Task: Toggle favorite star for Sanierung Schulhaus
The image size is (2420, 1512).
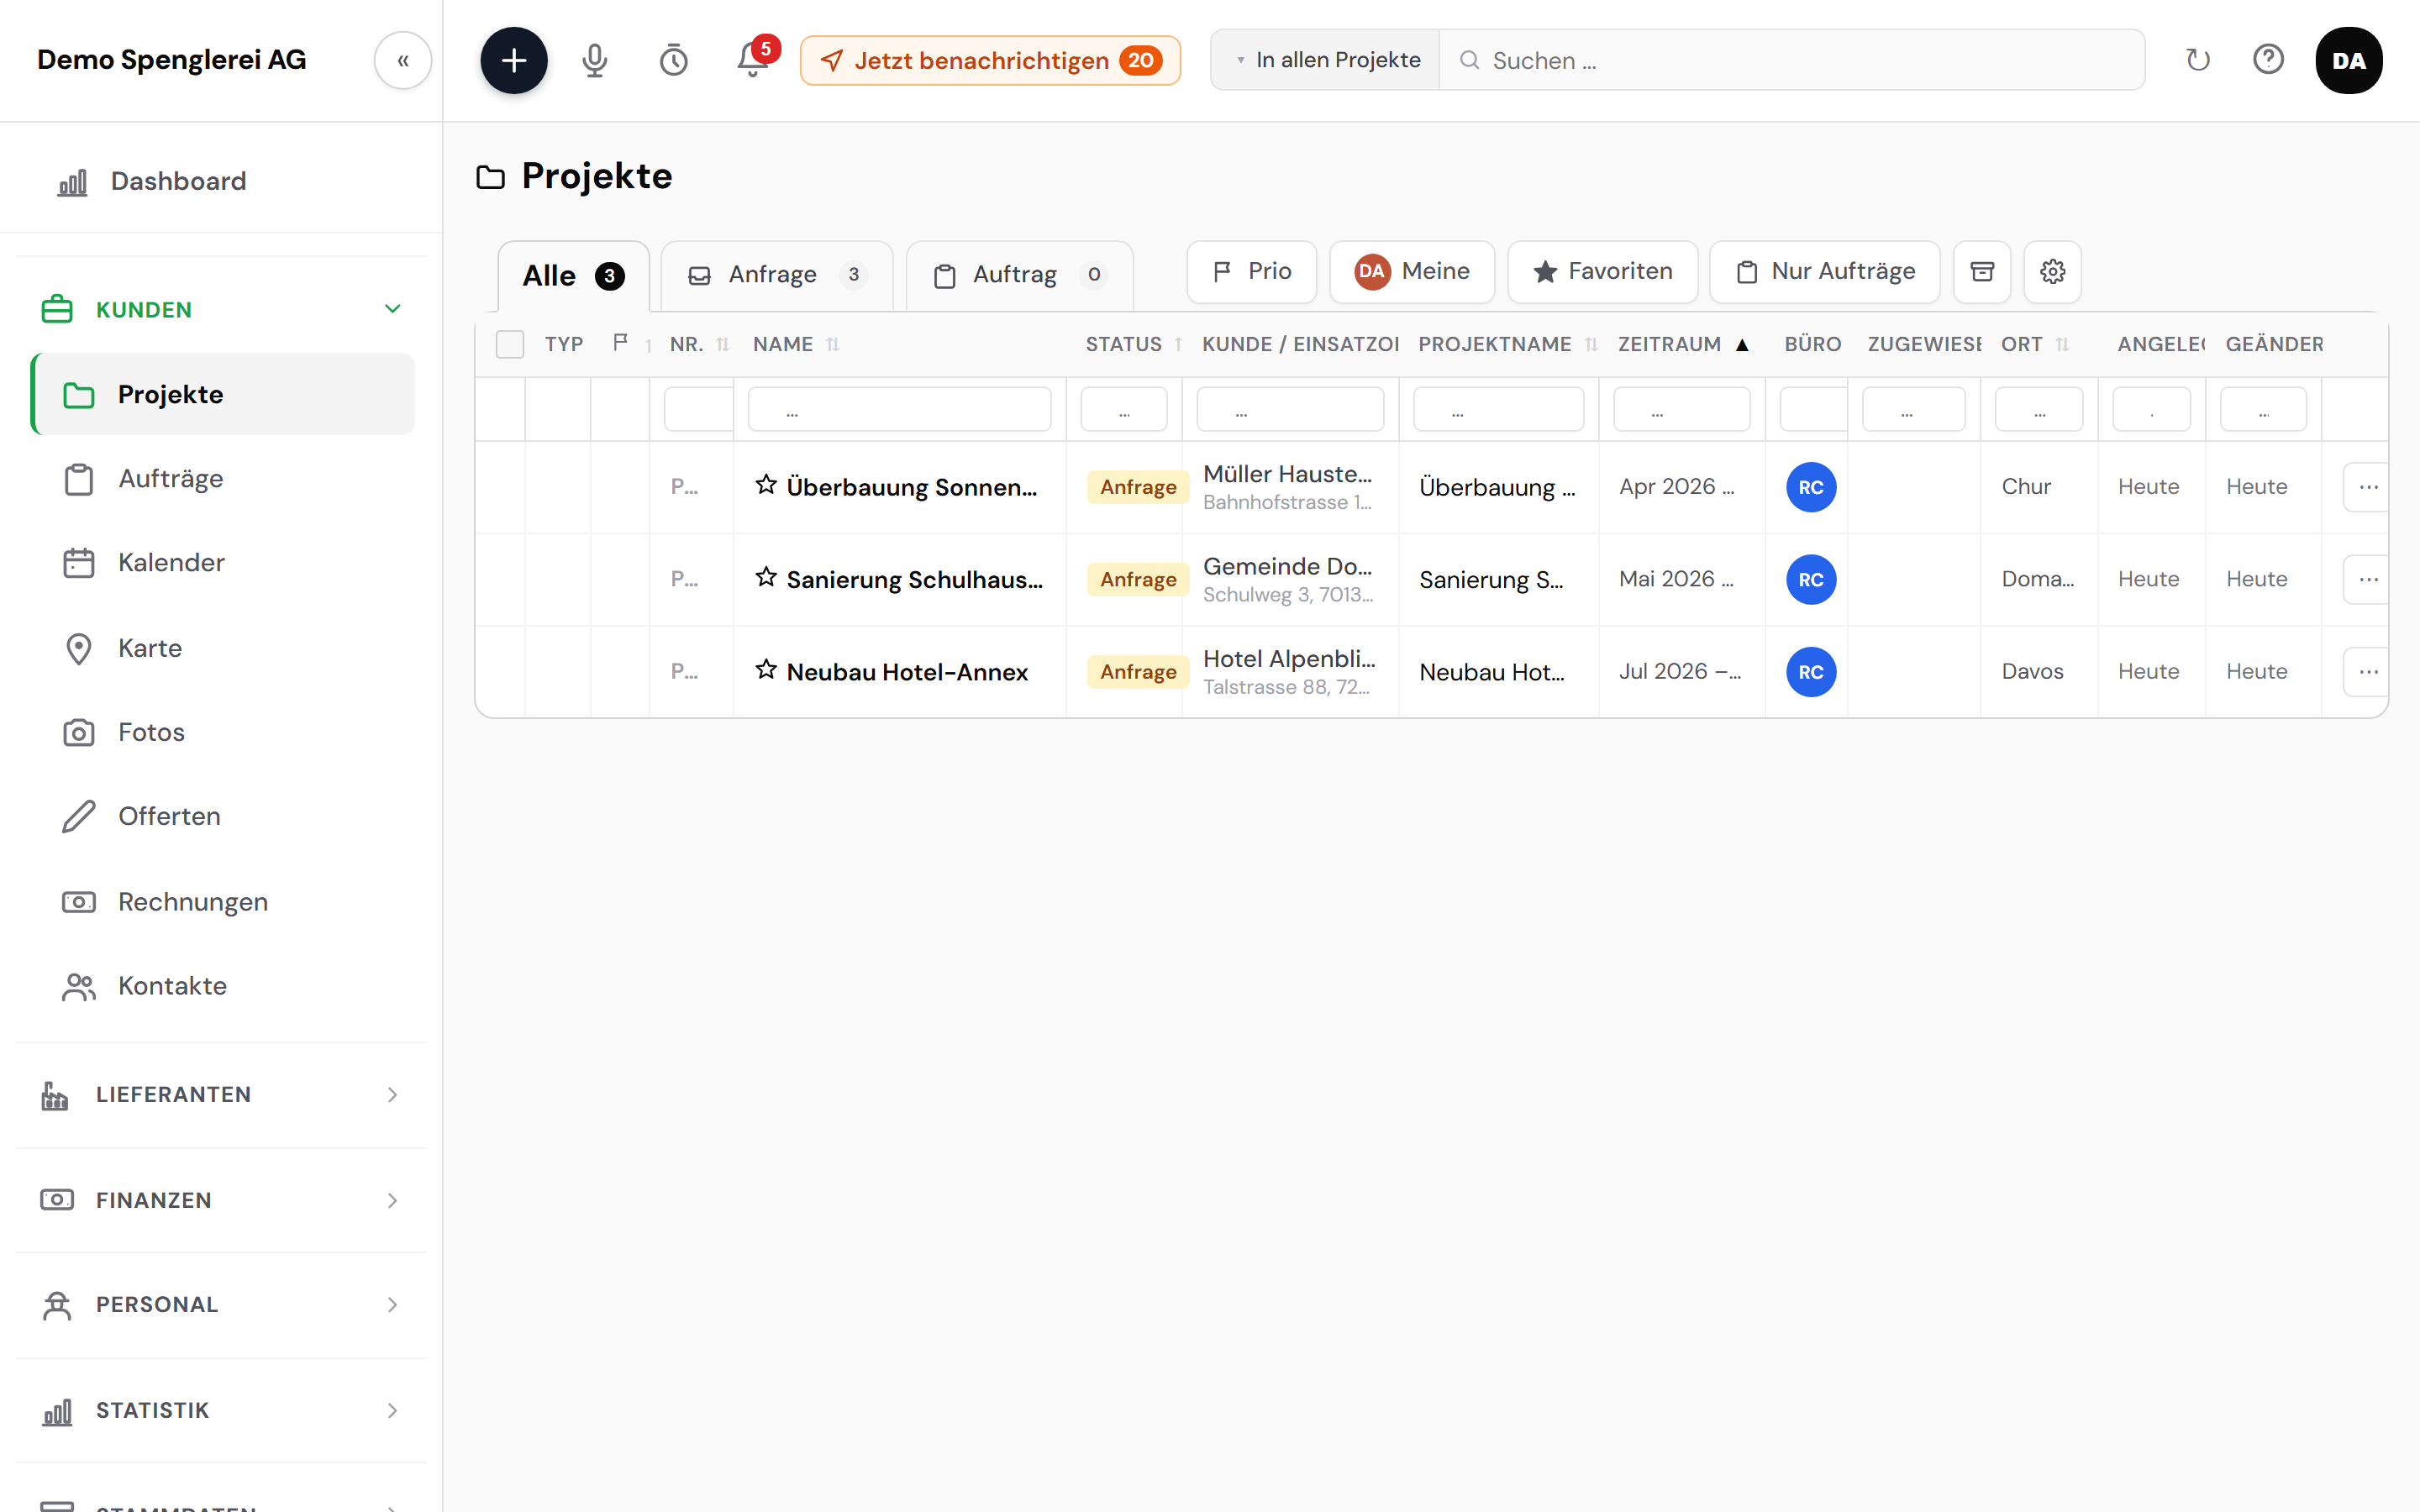Action: point(766,577)
